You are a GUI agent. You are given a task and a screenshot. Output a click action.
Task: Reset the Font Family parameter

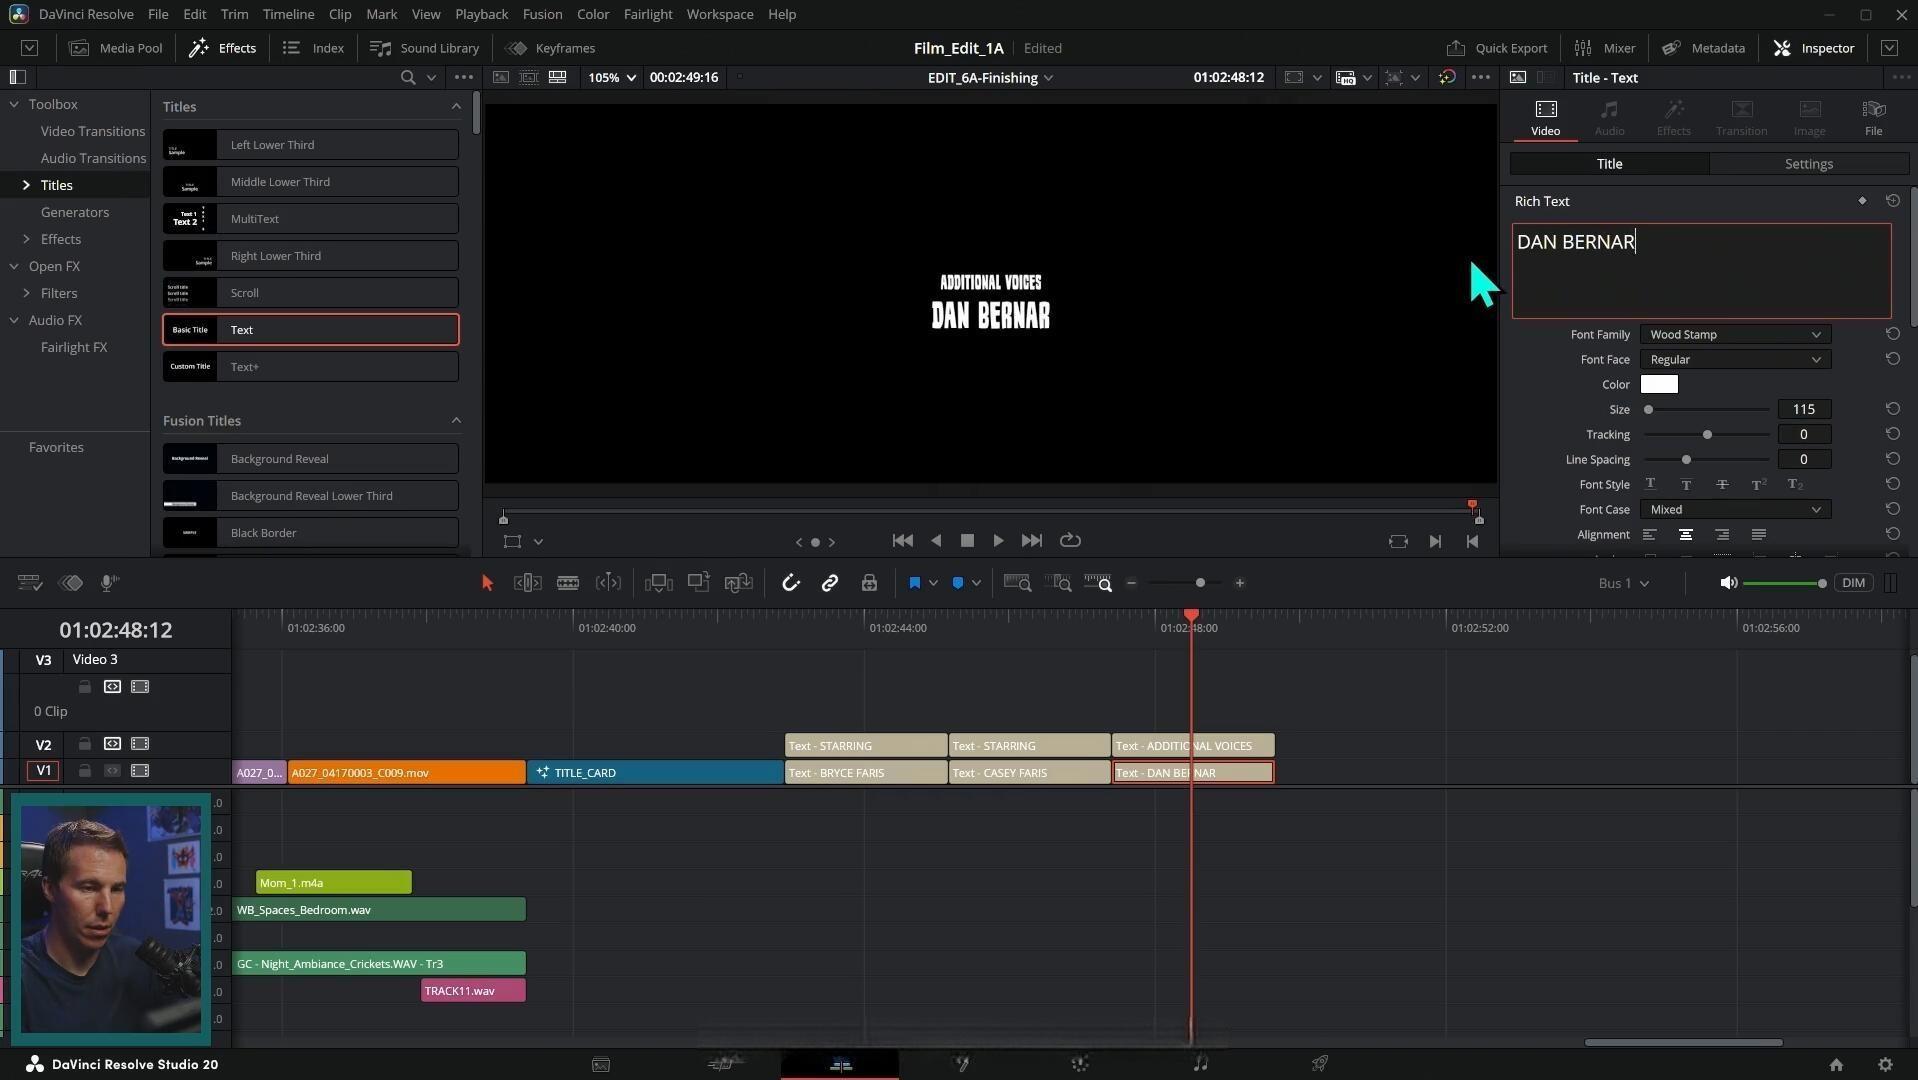tap(1892, 334)
